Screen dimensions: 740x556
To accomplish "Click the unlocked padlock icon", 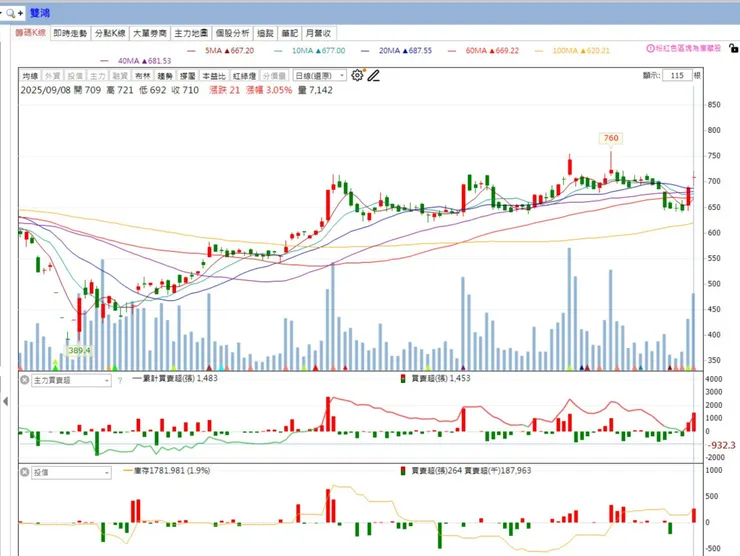I will click(x=733, y=48).
